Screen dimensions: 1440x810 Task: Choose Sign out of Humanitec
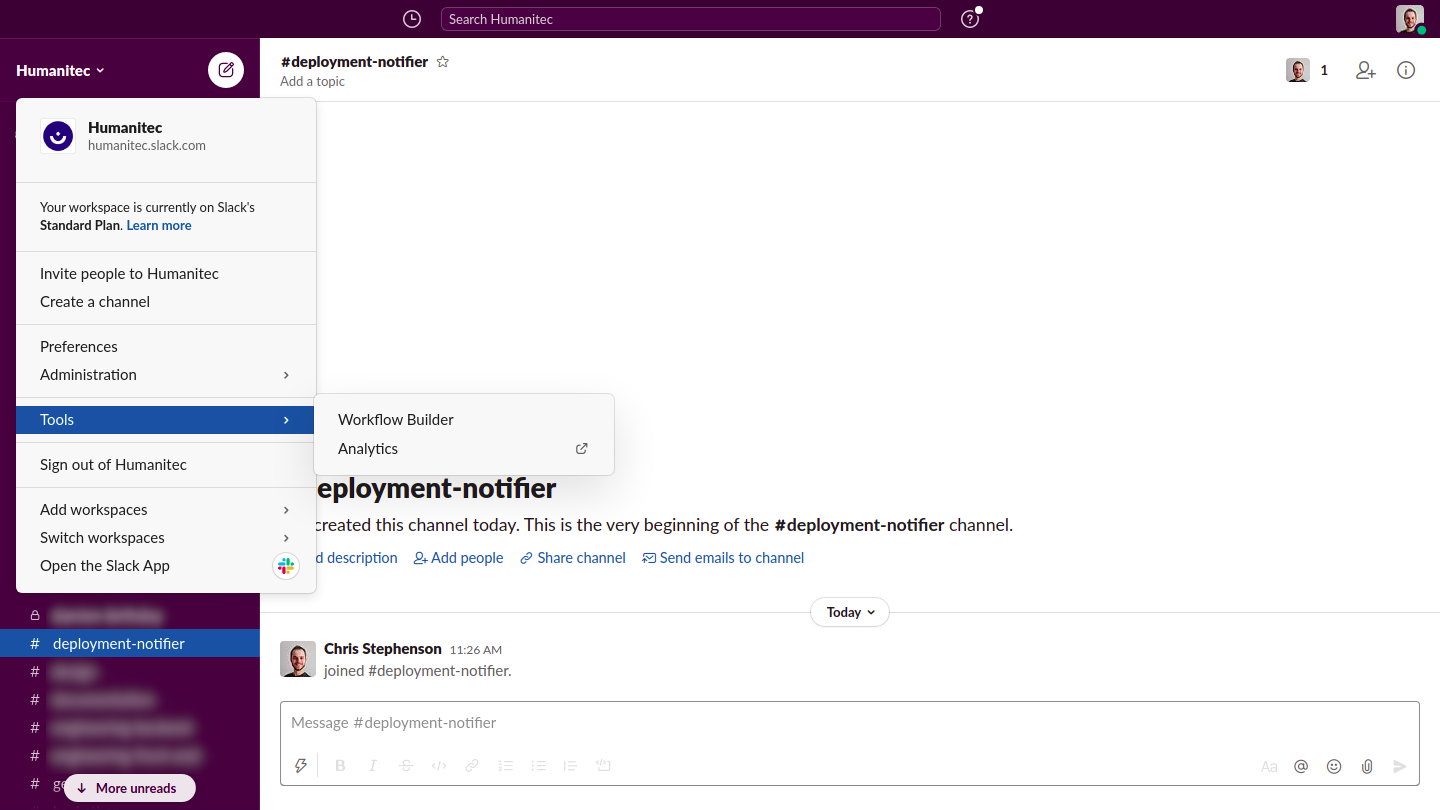[x=166, y=465]
